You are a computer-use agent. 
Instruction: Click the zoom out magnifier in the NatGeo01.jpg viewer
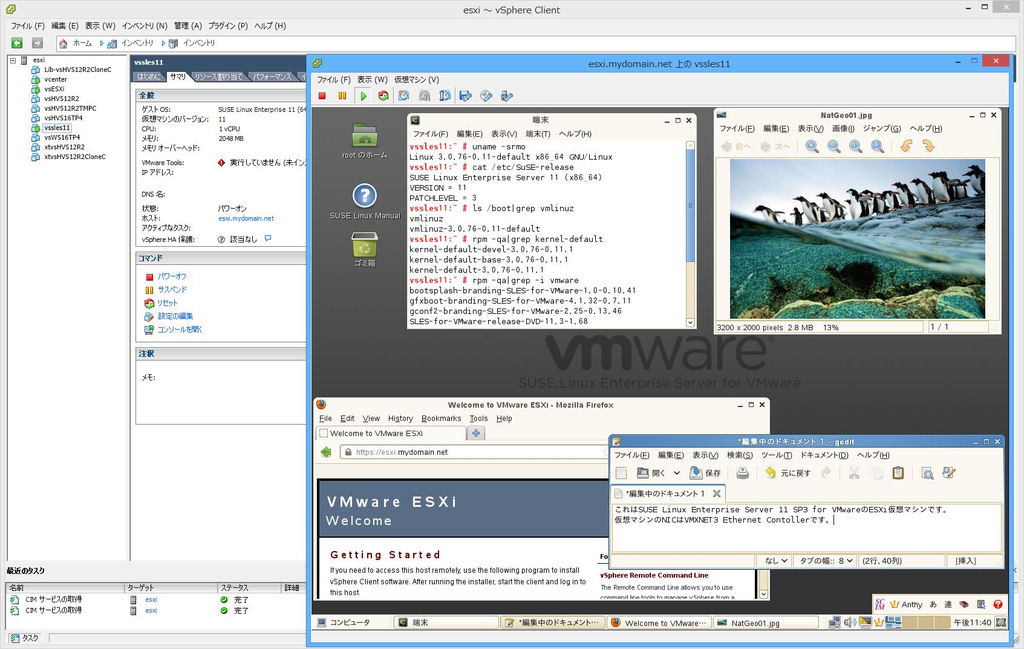[x=834, y=146]
